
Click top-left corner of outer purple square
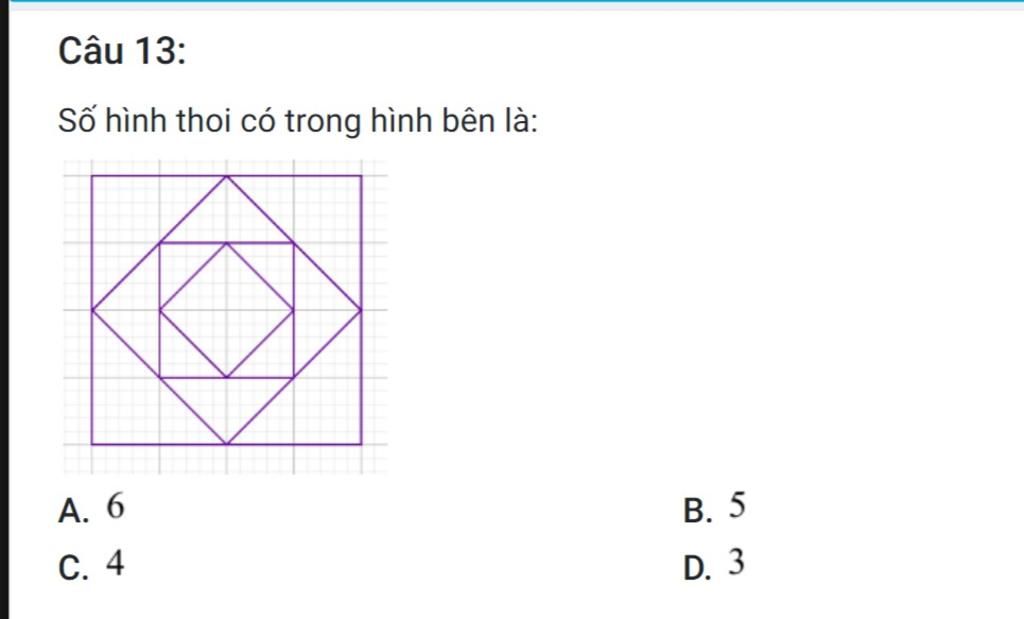tap(92, 176)
